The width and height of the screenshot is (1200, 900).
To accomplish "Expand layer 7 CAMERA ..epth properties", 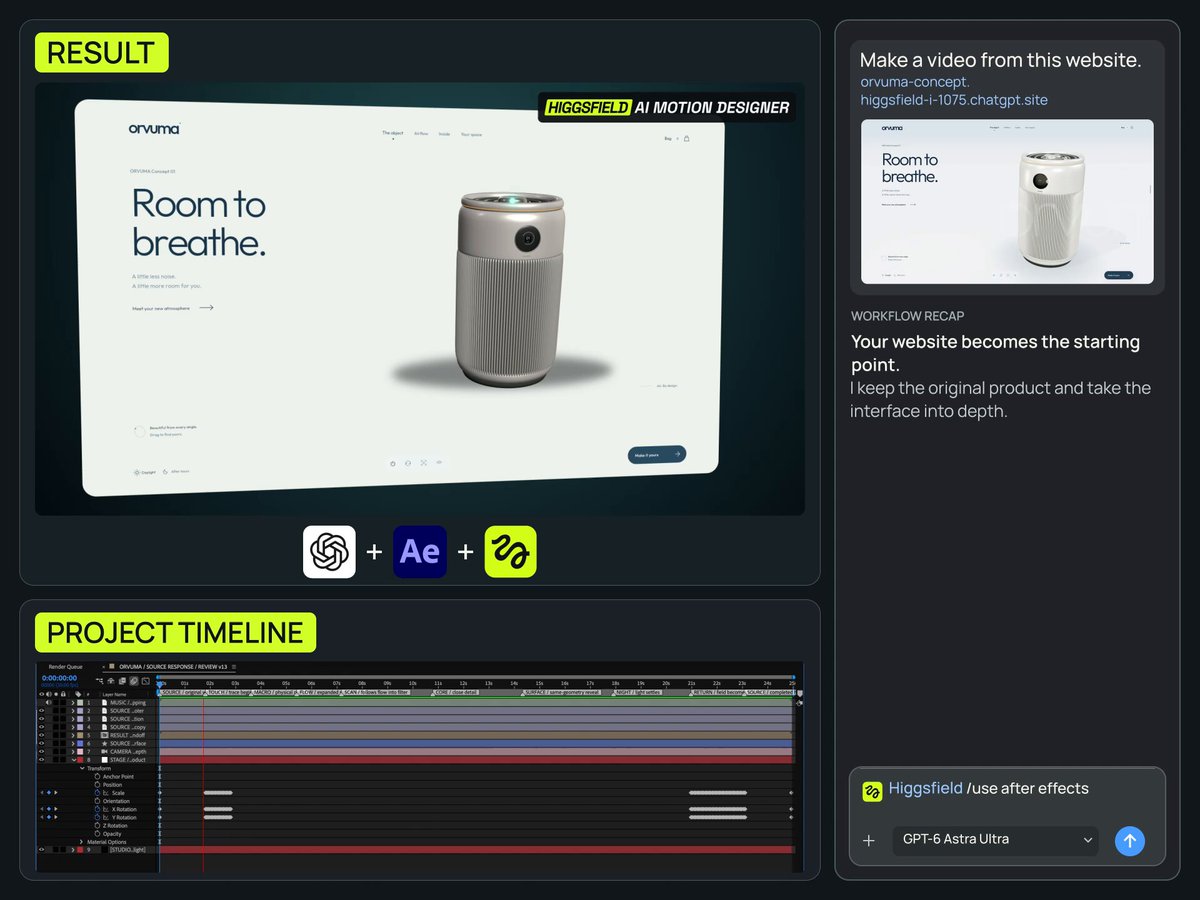I will [73, 752].
